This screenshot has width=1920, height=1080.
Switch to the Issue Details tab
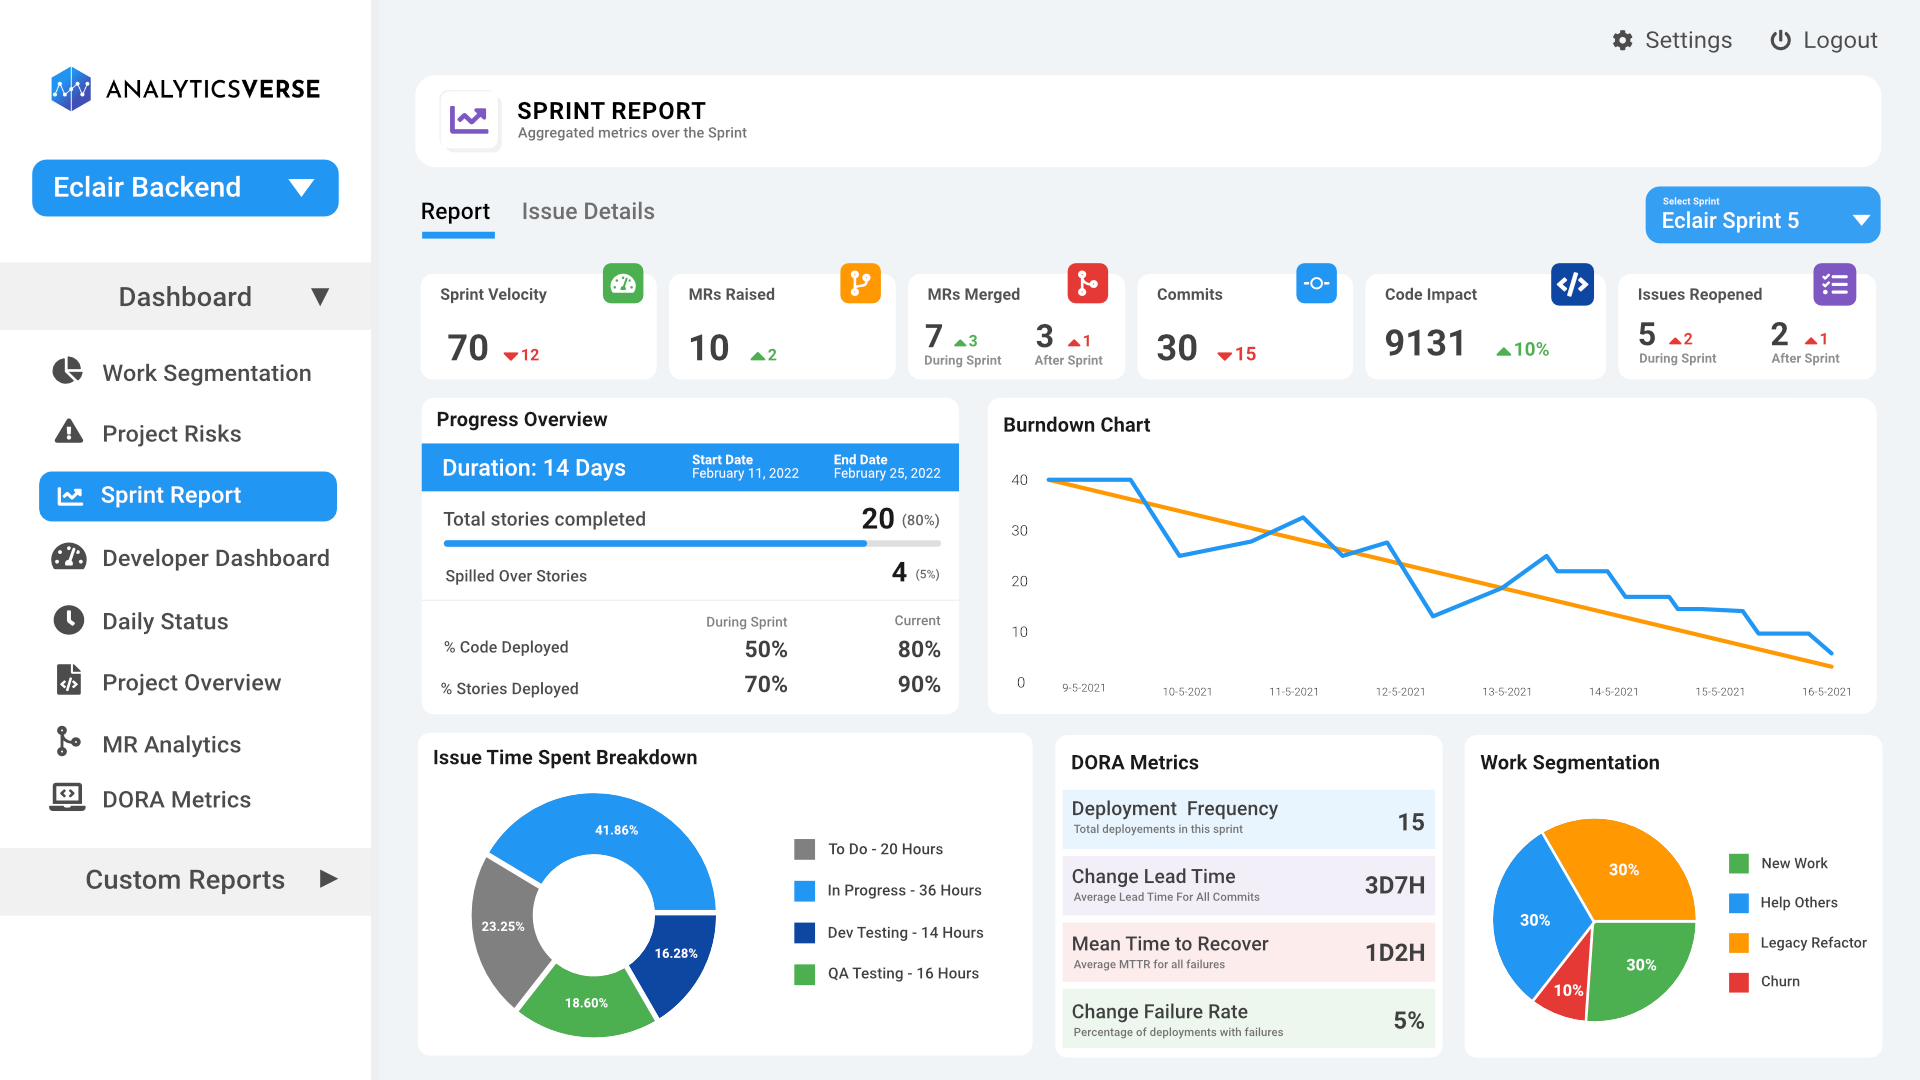(x=588, y=212)
